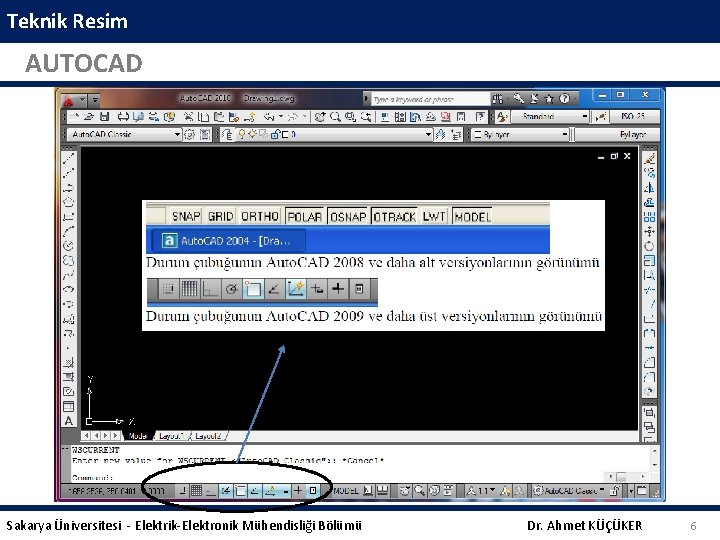
Task: Toggle Polar Tracking in status bar
Action: tap(225, 490)
